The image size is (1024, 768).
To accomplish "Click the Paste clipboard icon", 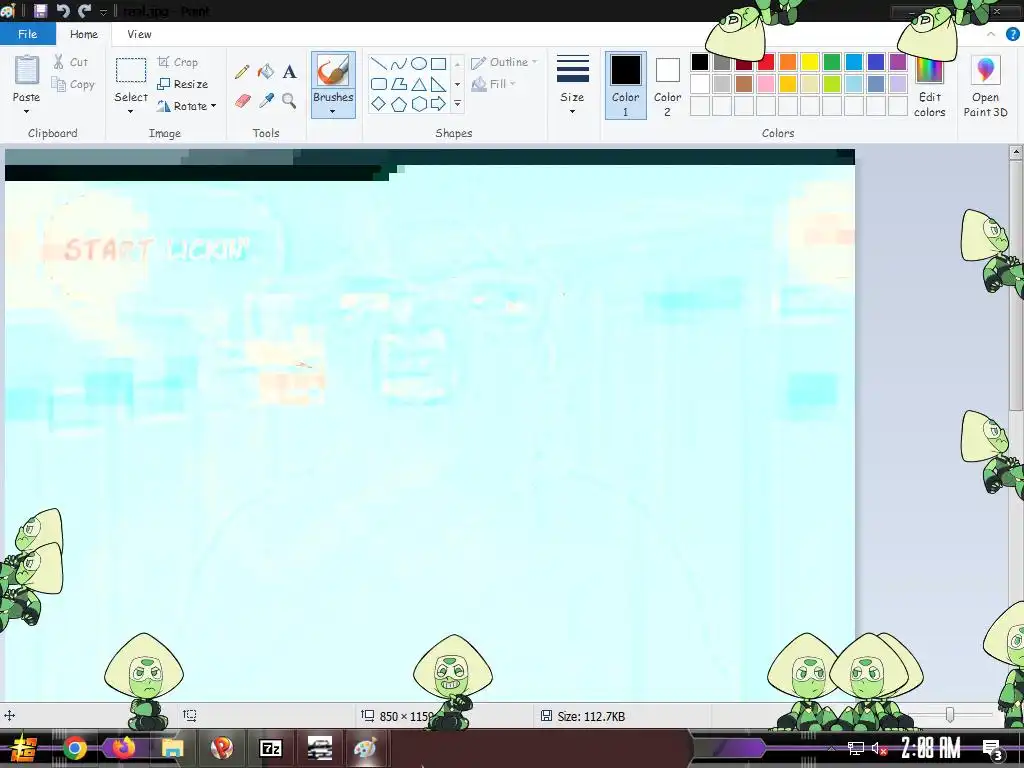I will pos(27,70).
